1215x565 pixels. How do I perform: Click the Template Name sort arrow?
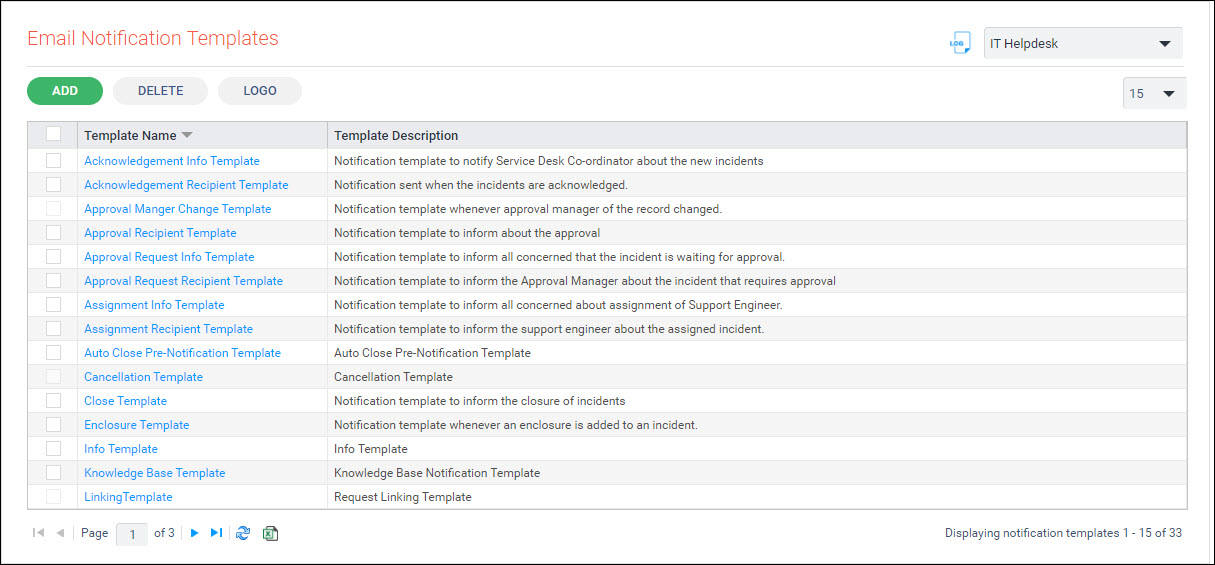[x=187, y=136]
